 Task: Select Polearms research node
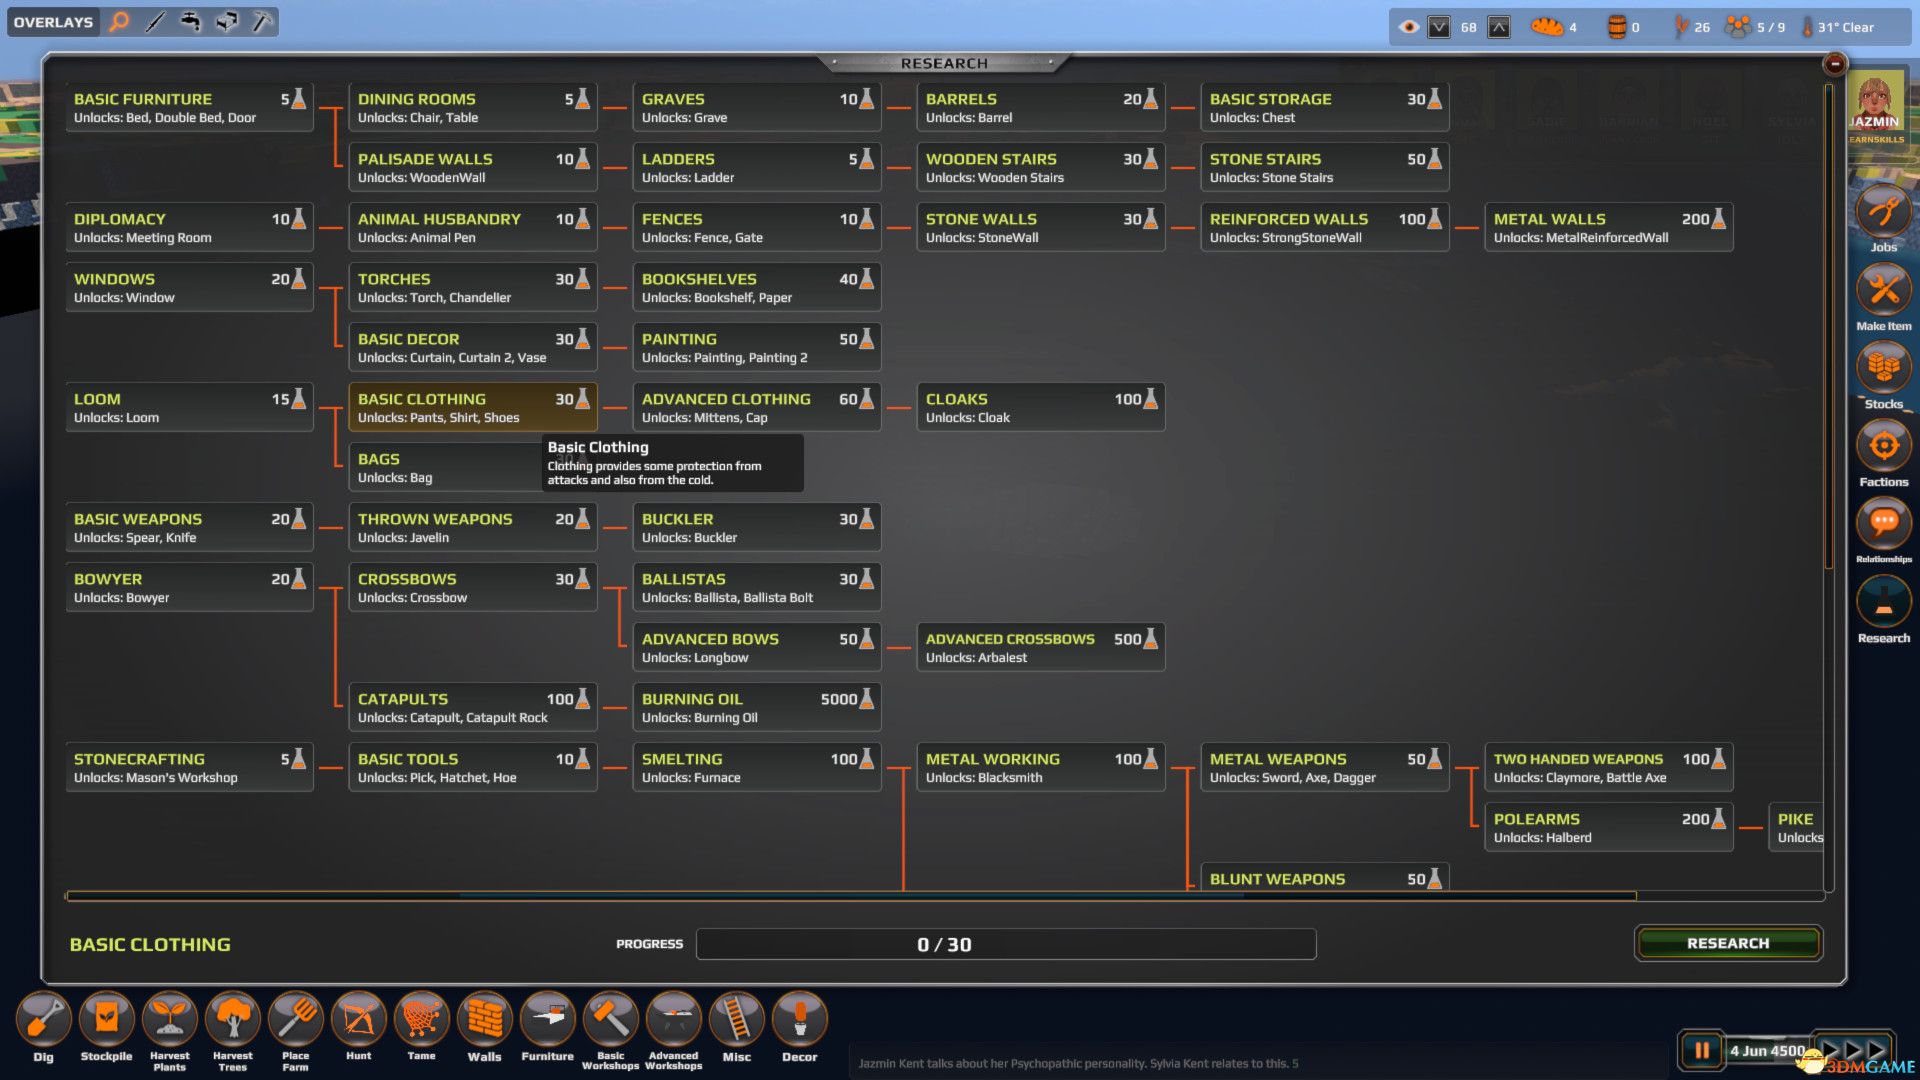(x=1609, y=828)
